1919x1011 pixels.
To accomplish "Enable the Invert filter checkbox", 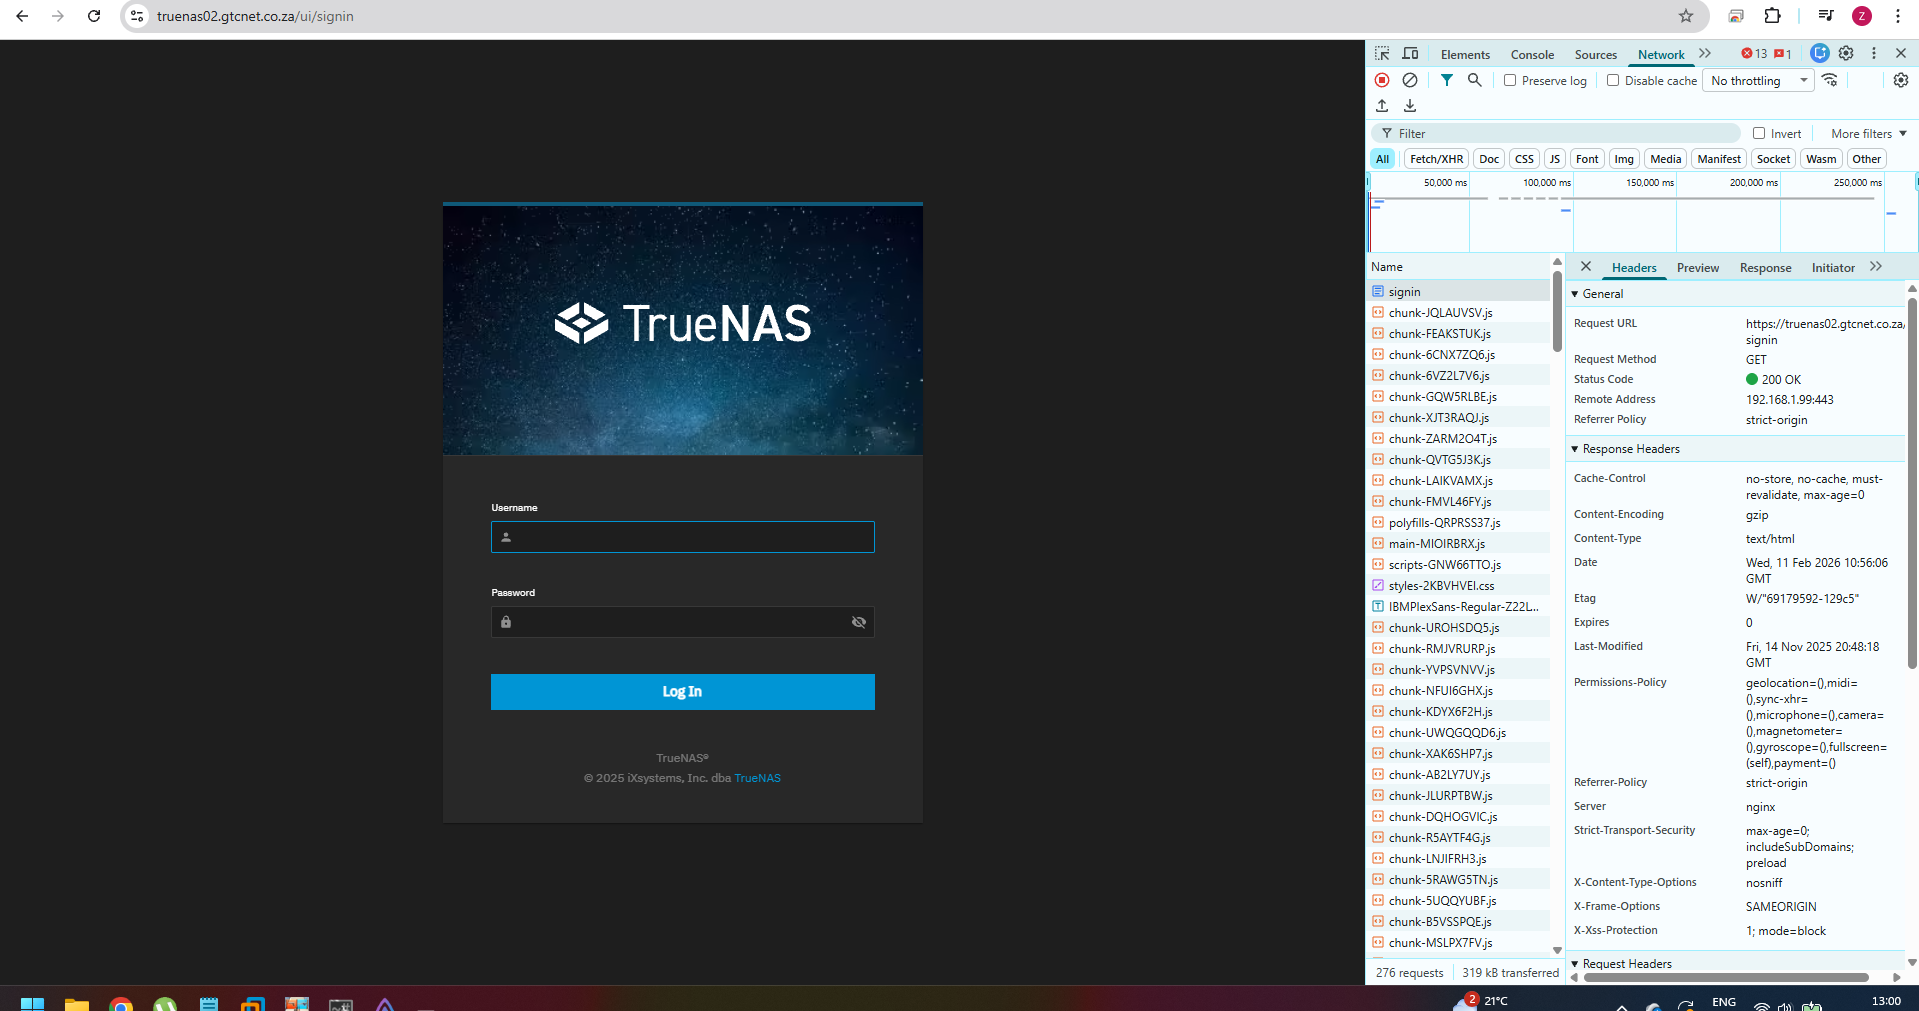I will (x=1759, y=133).
